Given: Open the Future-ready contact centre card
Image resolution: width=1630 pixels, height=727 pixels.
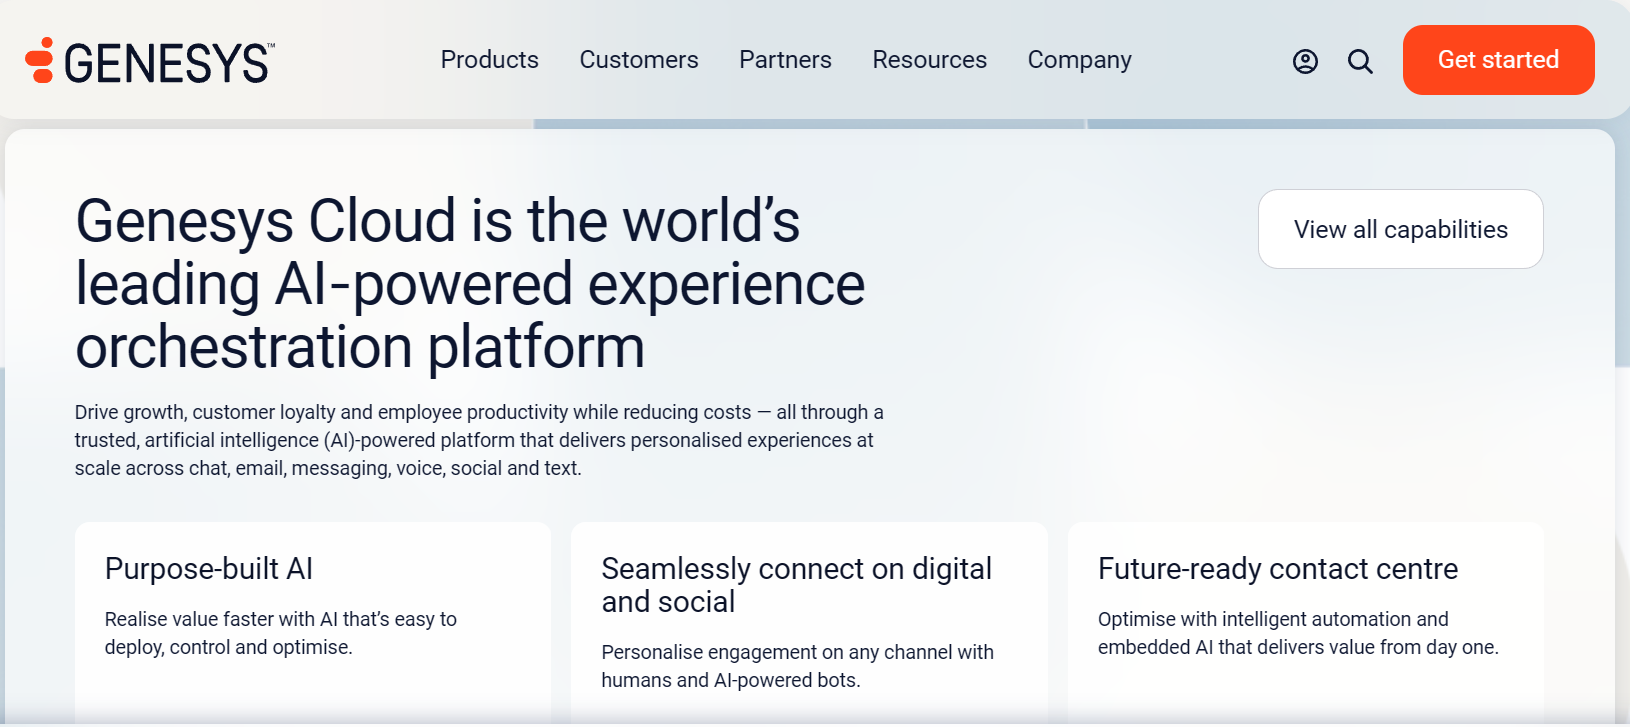Looking at the screenshot, I should point(1306,623).
